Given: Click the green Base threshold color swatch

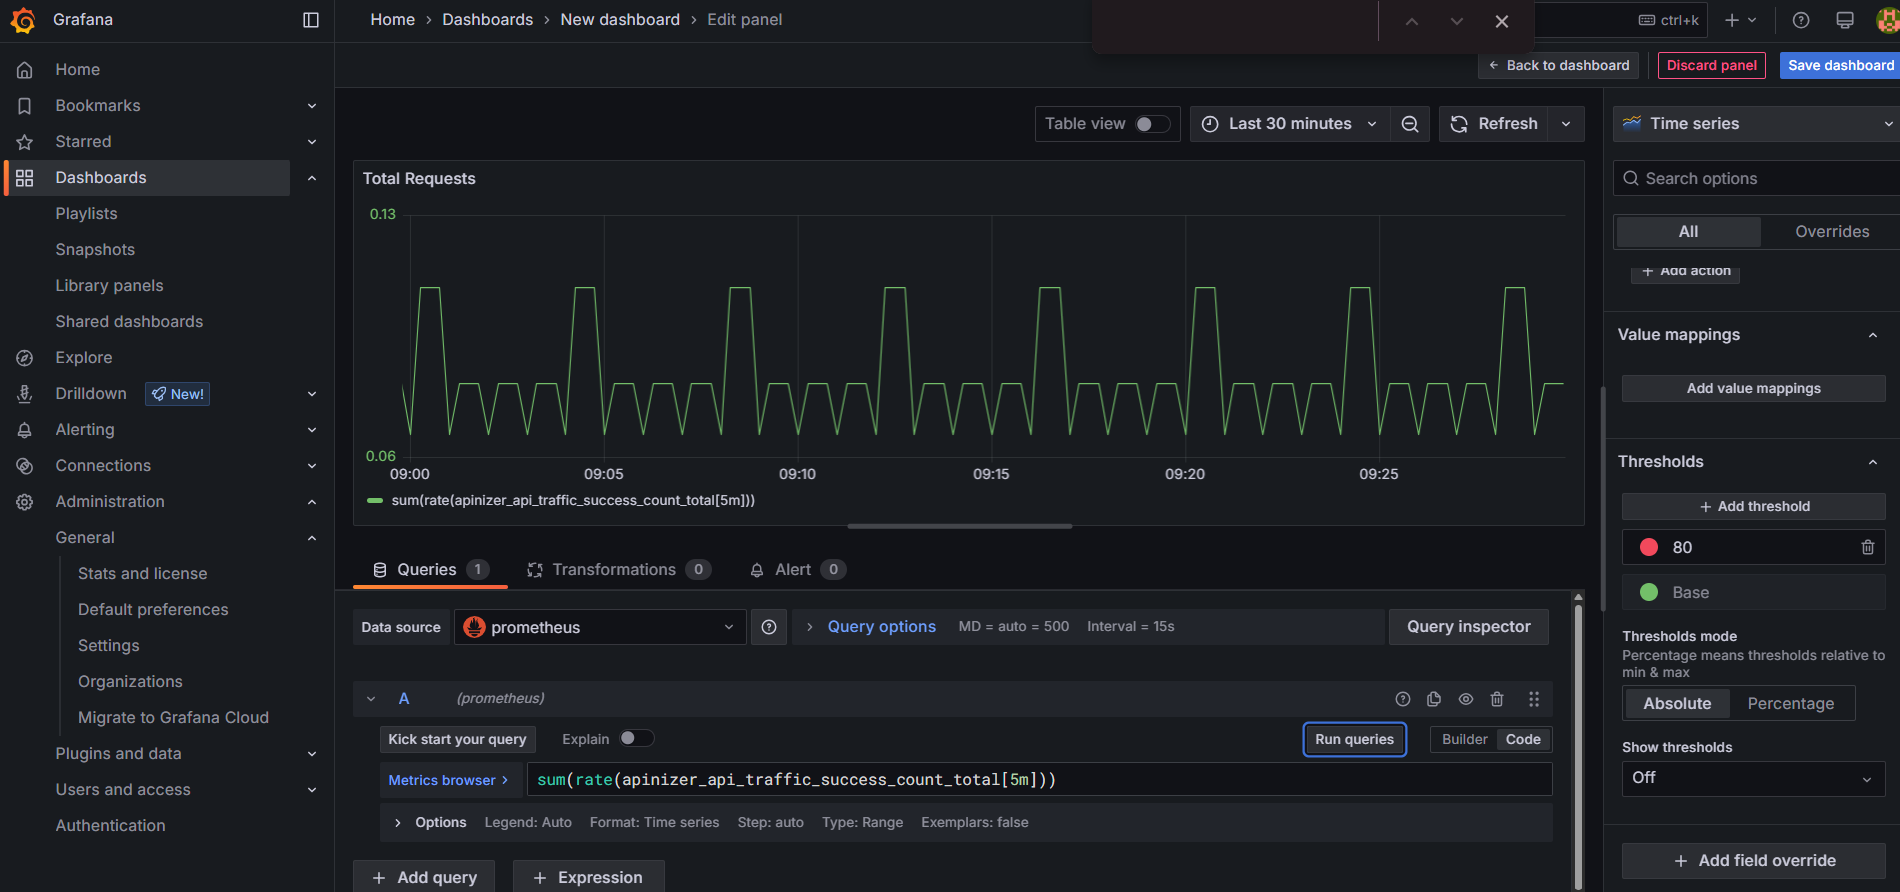Looking at the screenshot, I should pyautogui.click(x=1649, y=592).
